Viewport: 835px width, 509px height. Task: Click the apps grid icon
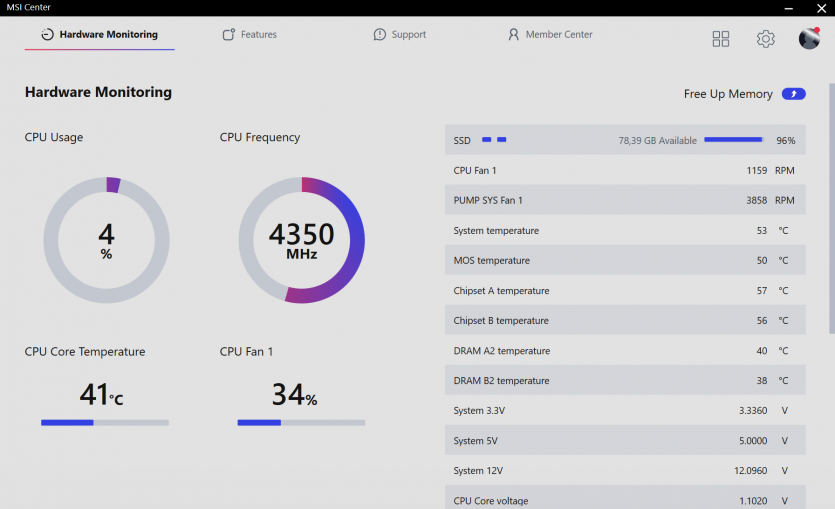click(721, 39)
